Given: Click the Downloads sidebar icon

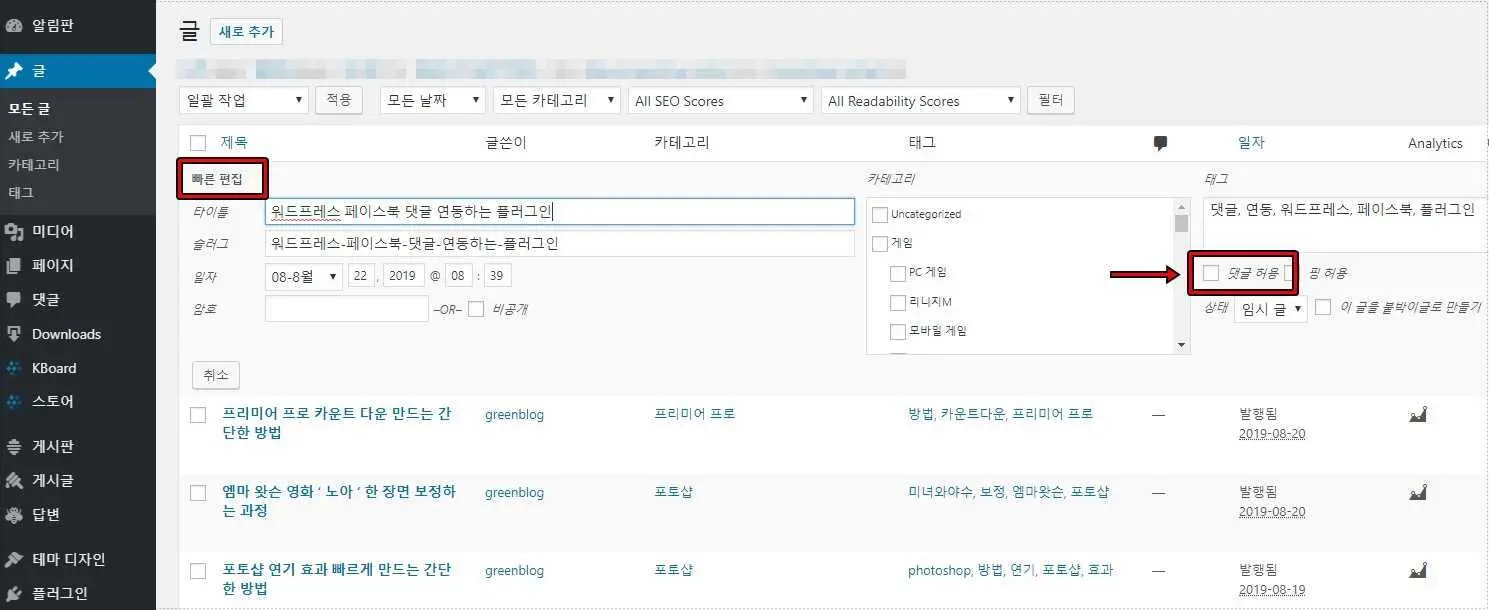Looking at the screenshot, I should point(14,334).
